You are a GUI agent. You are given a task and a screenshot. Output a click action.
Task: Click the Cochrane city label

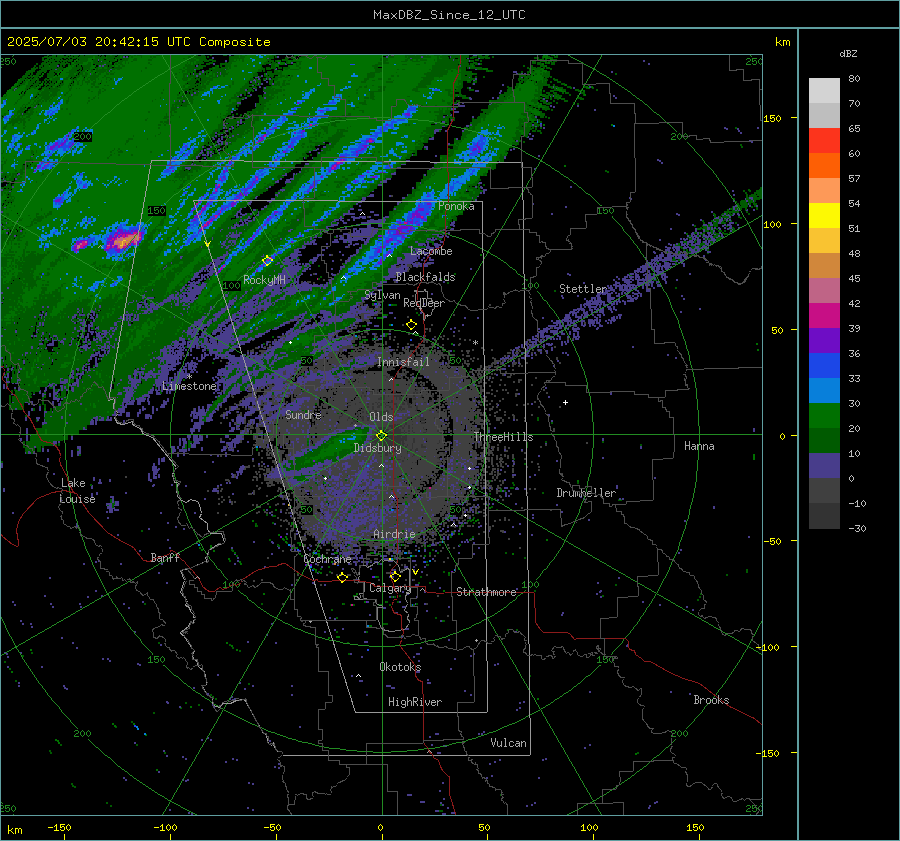pos(327,559)
